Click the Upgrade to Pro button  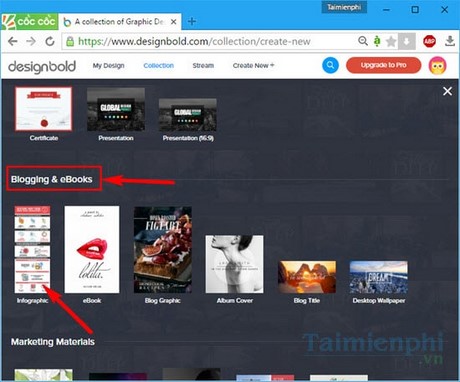click(x=383, y=65)
